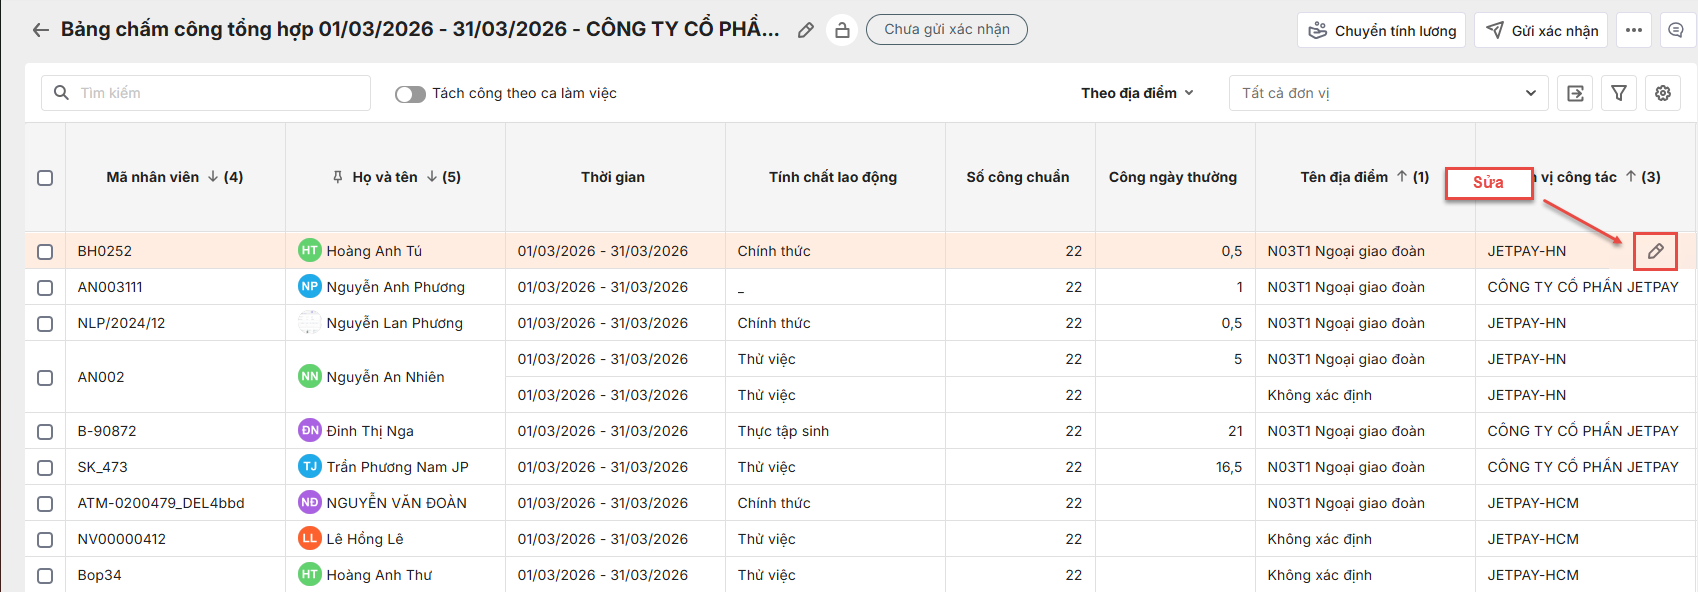1698x592 pixels.
Task: Tick the select-all header checkbox
Action: [45, 178]
